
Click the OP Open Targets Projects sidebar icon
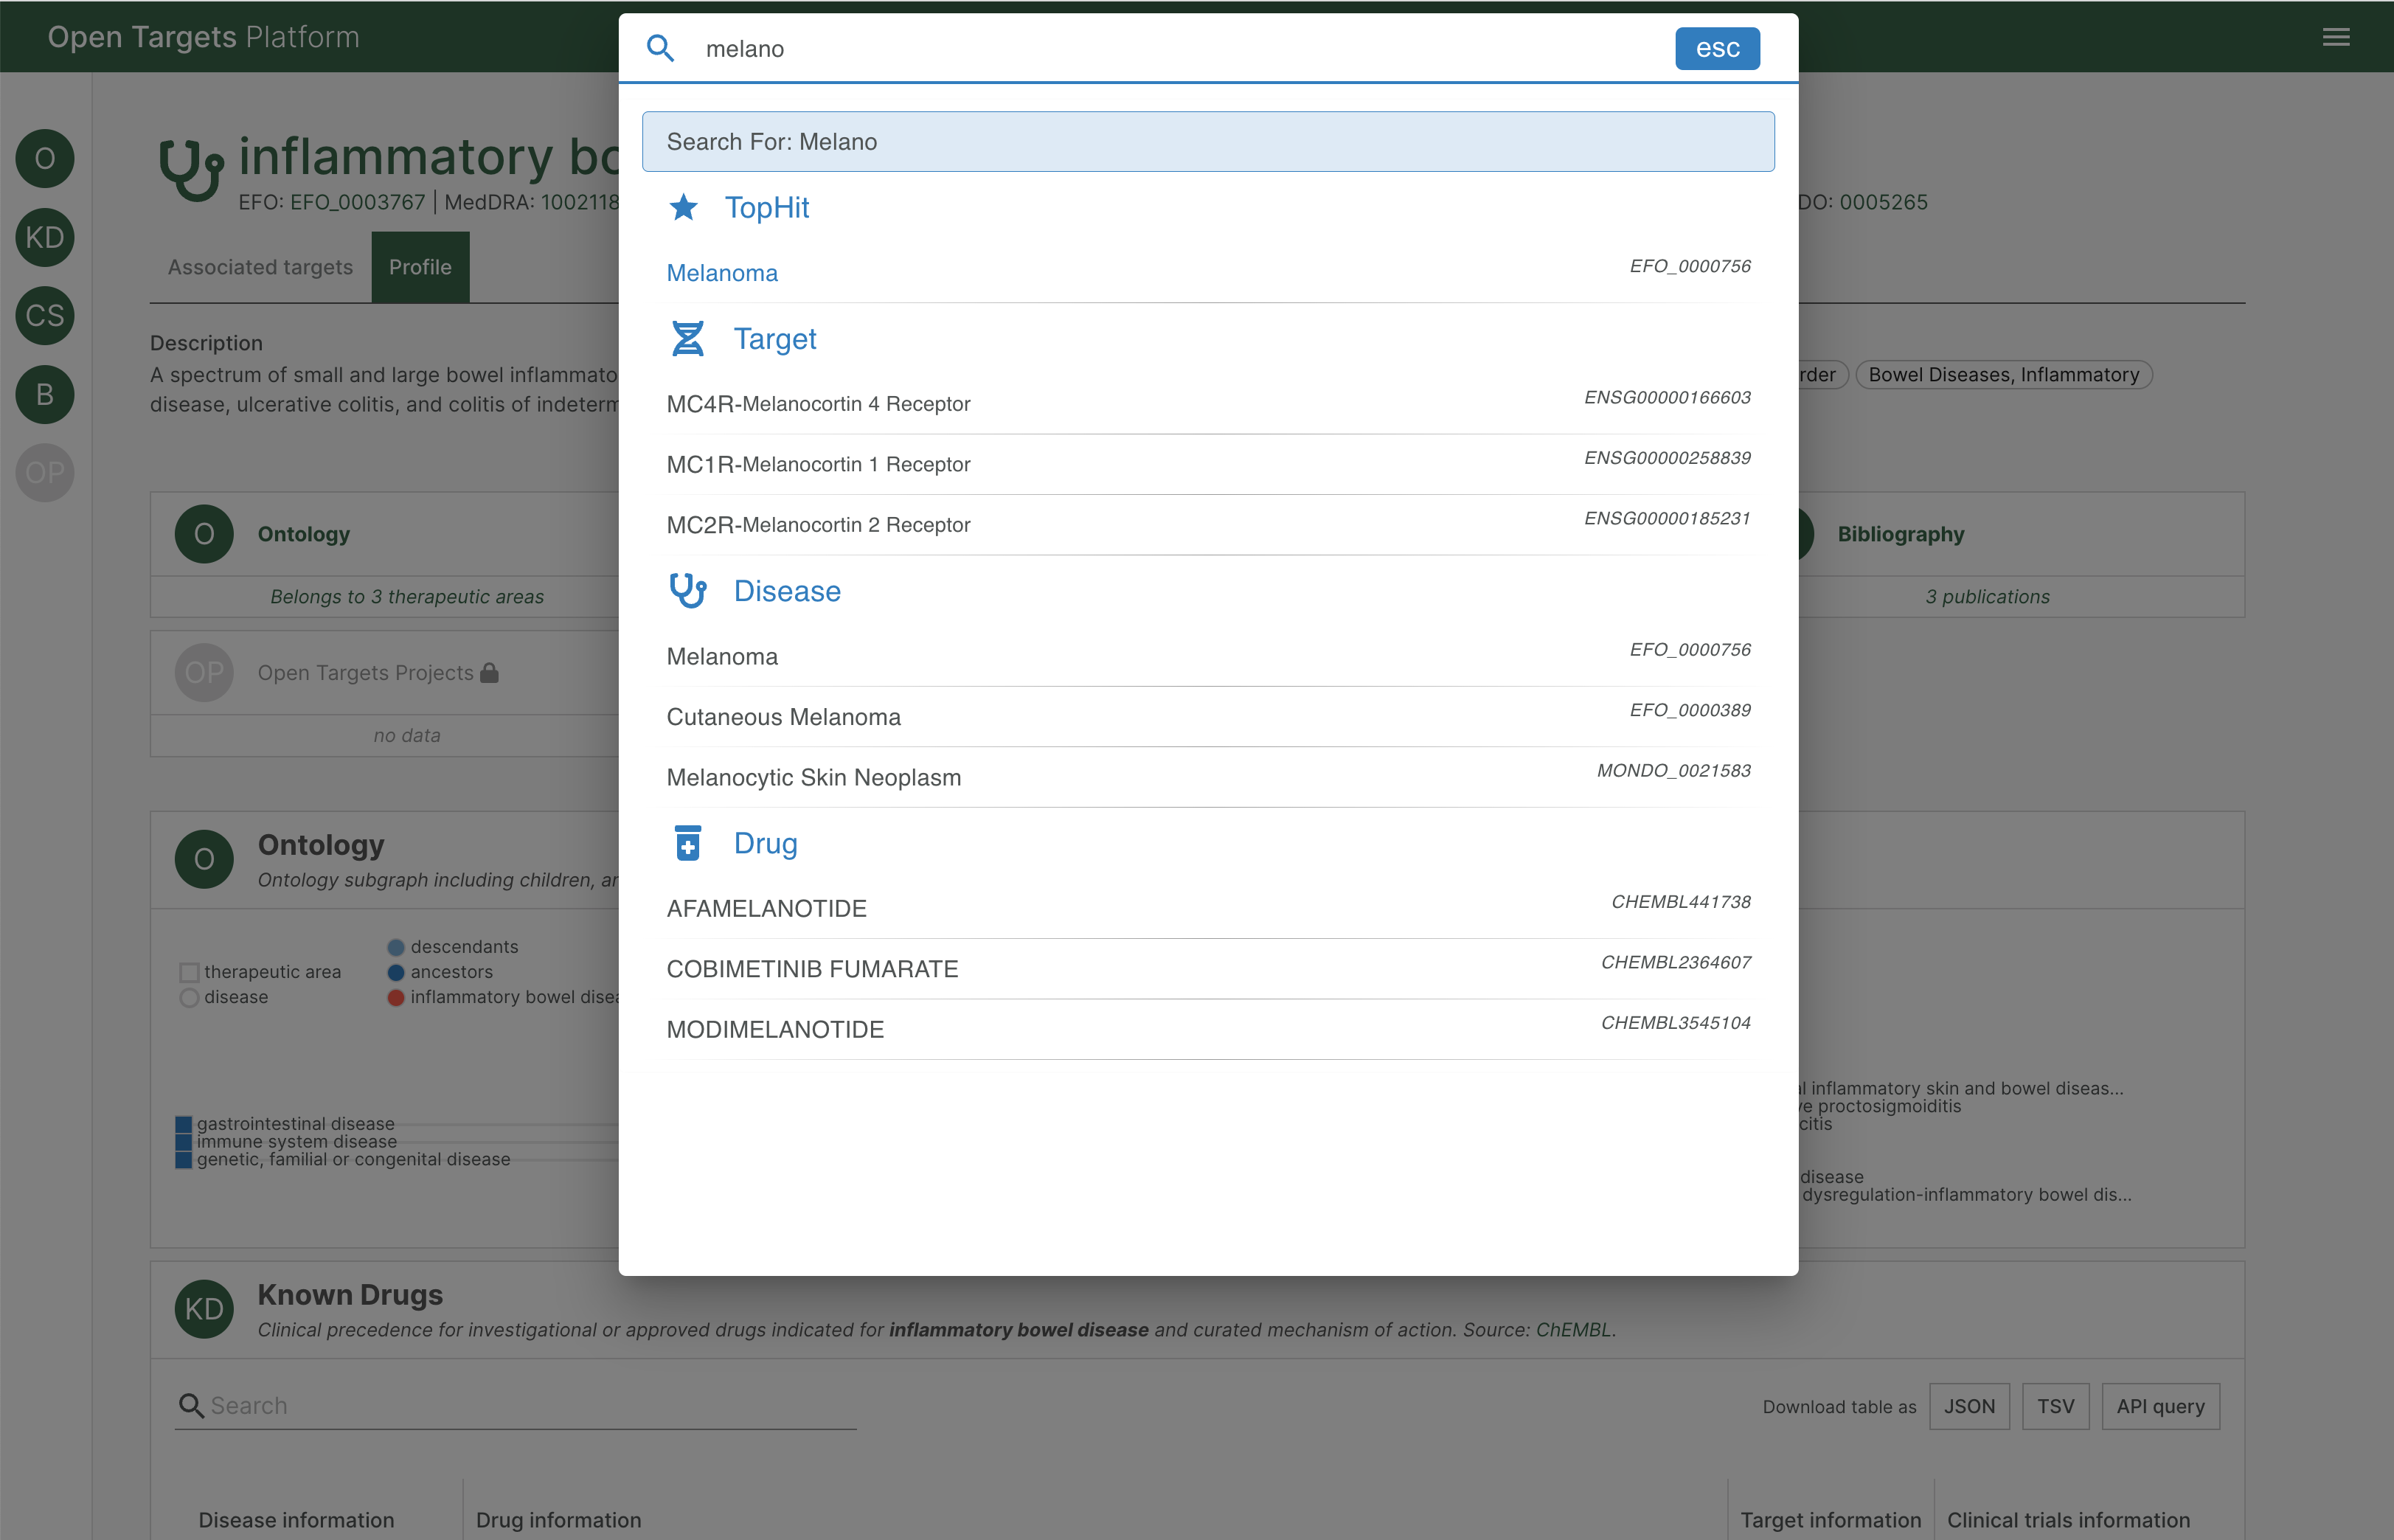(x=44, y=473)
